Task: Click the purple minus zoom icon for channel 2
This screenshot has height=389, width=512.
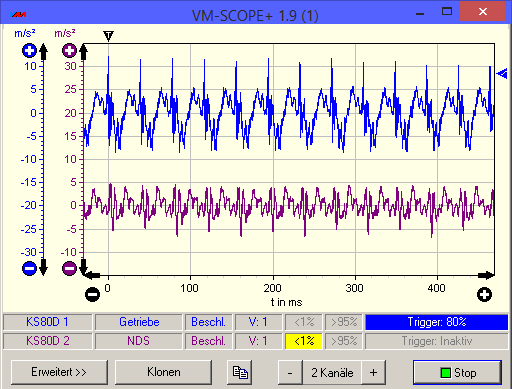Action: [x=69, y=268]
